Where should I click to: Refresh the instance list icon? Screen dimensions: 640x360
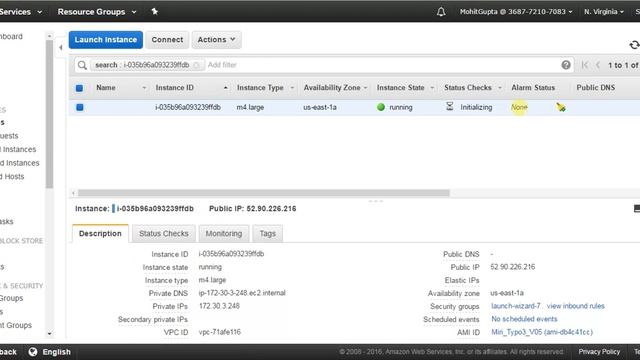pyautogui.click(x=634, y=45)
